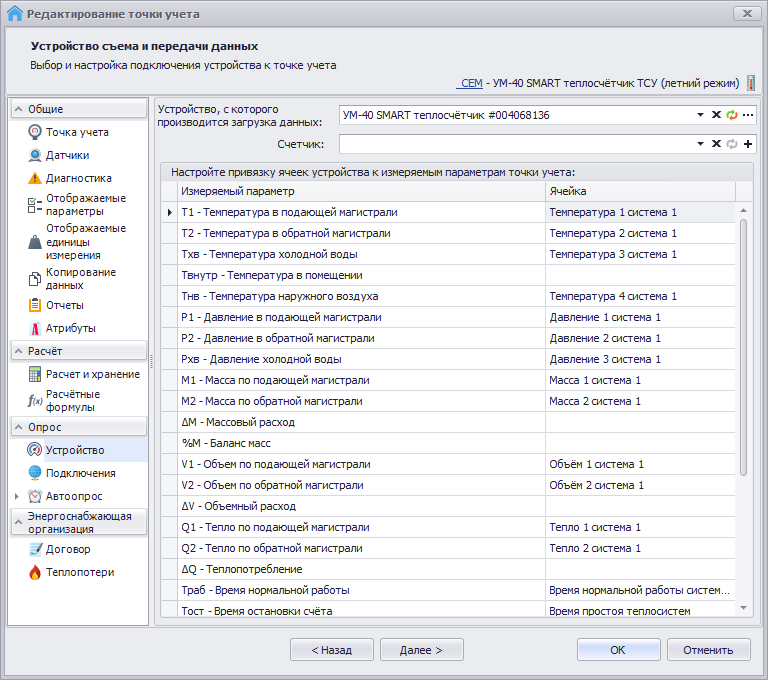Select the Договор sidebar item
The width and height of the screenshot is (768, 680).
pos(67,549)
